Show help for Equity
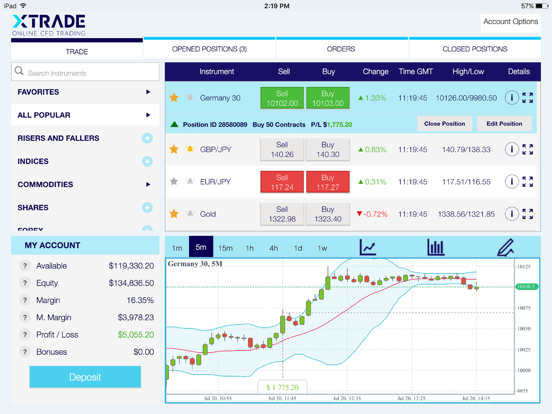The width and height of the screenshot is (552, 414). coord(25,283)
